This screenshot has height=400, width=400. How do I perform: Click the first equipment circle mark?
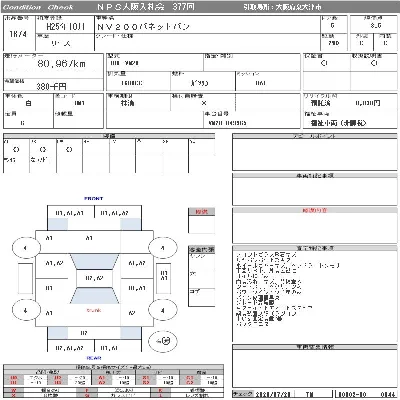tap(16, 149)
